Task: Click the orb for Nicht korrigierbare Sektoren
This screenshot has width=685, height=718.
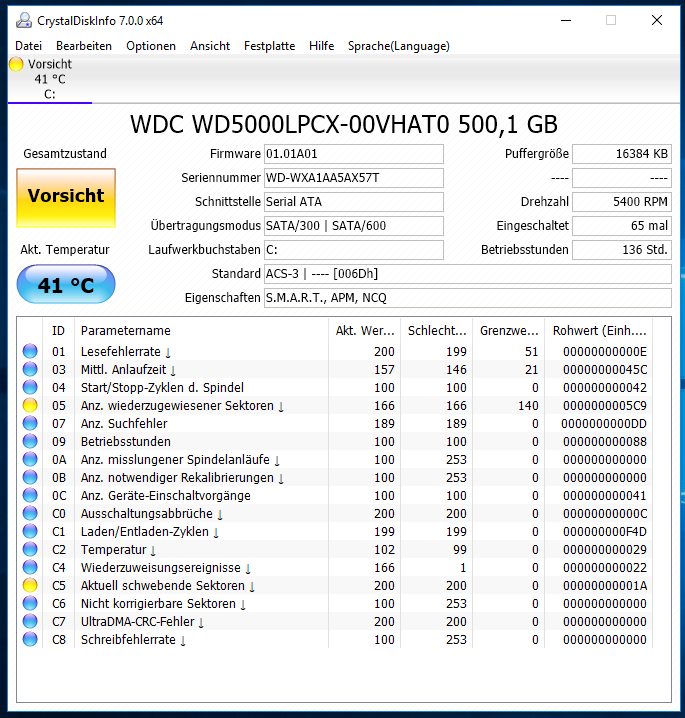Action: click(30, 604)
